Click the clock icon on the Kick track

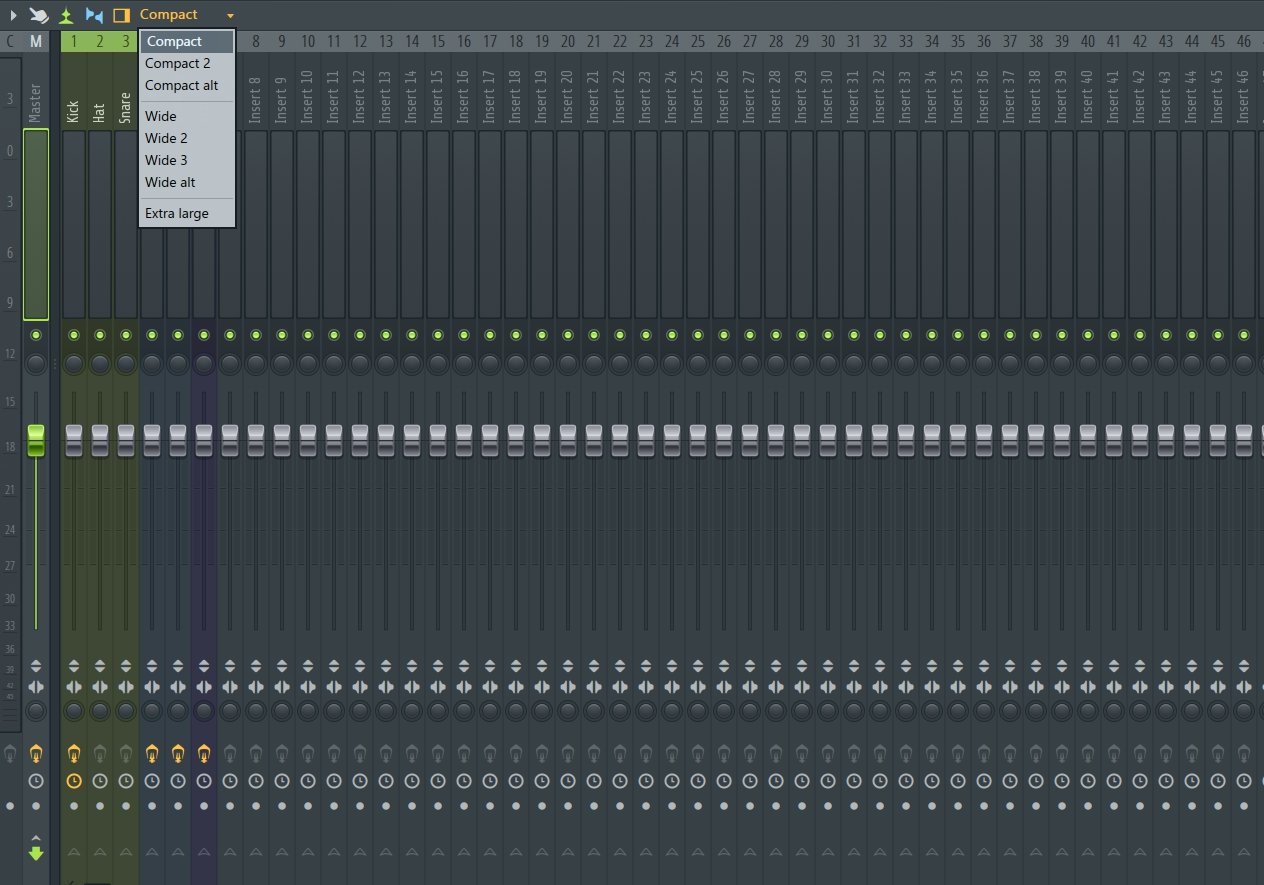74,780
